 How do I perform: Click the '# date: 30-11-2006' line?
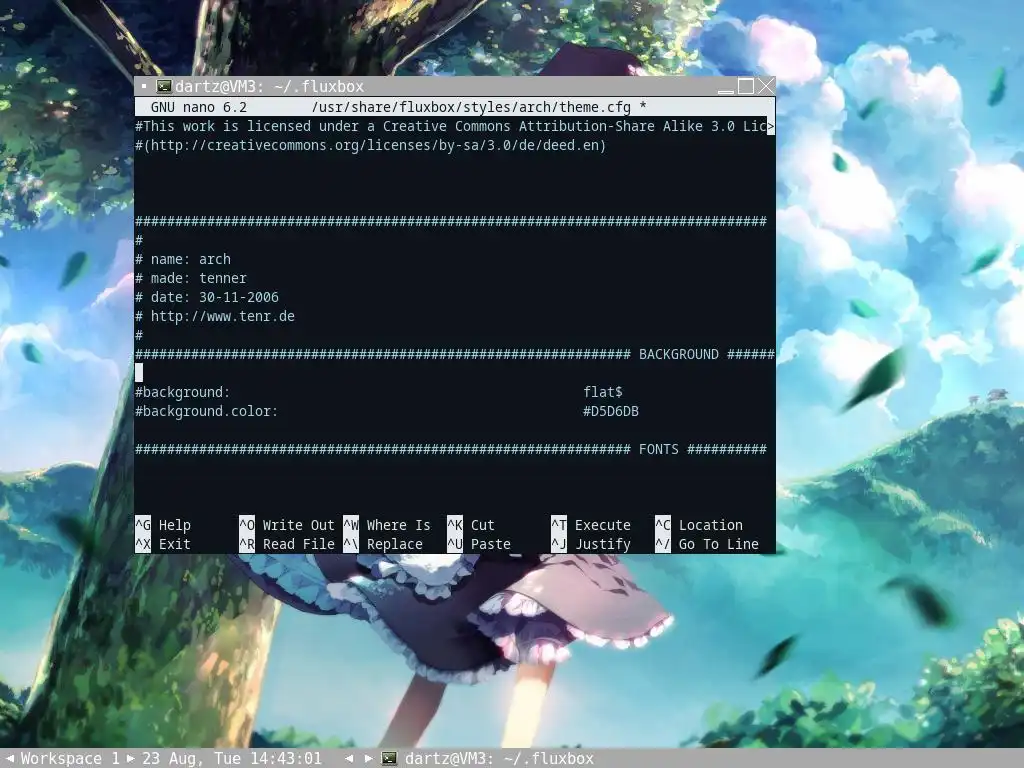pyautogui.click(x=207, y=297)
